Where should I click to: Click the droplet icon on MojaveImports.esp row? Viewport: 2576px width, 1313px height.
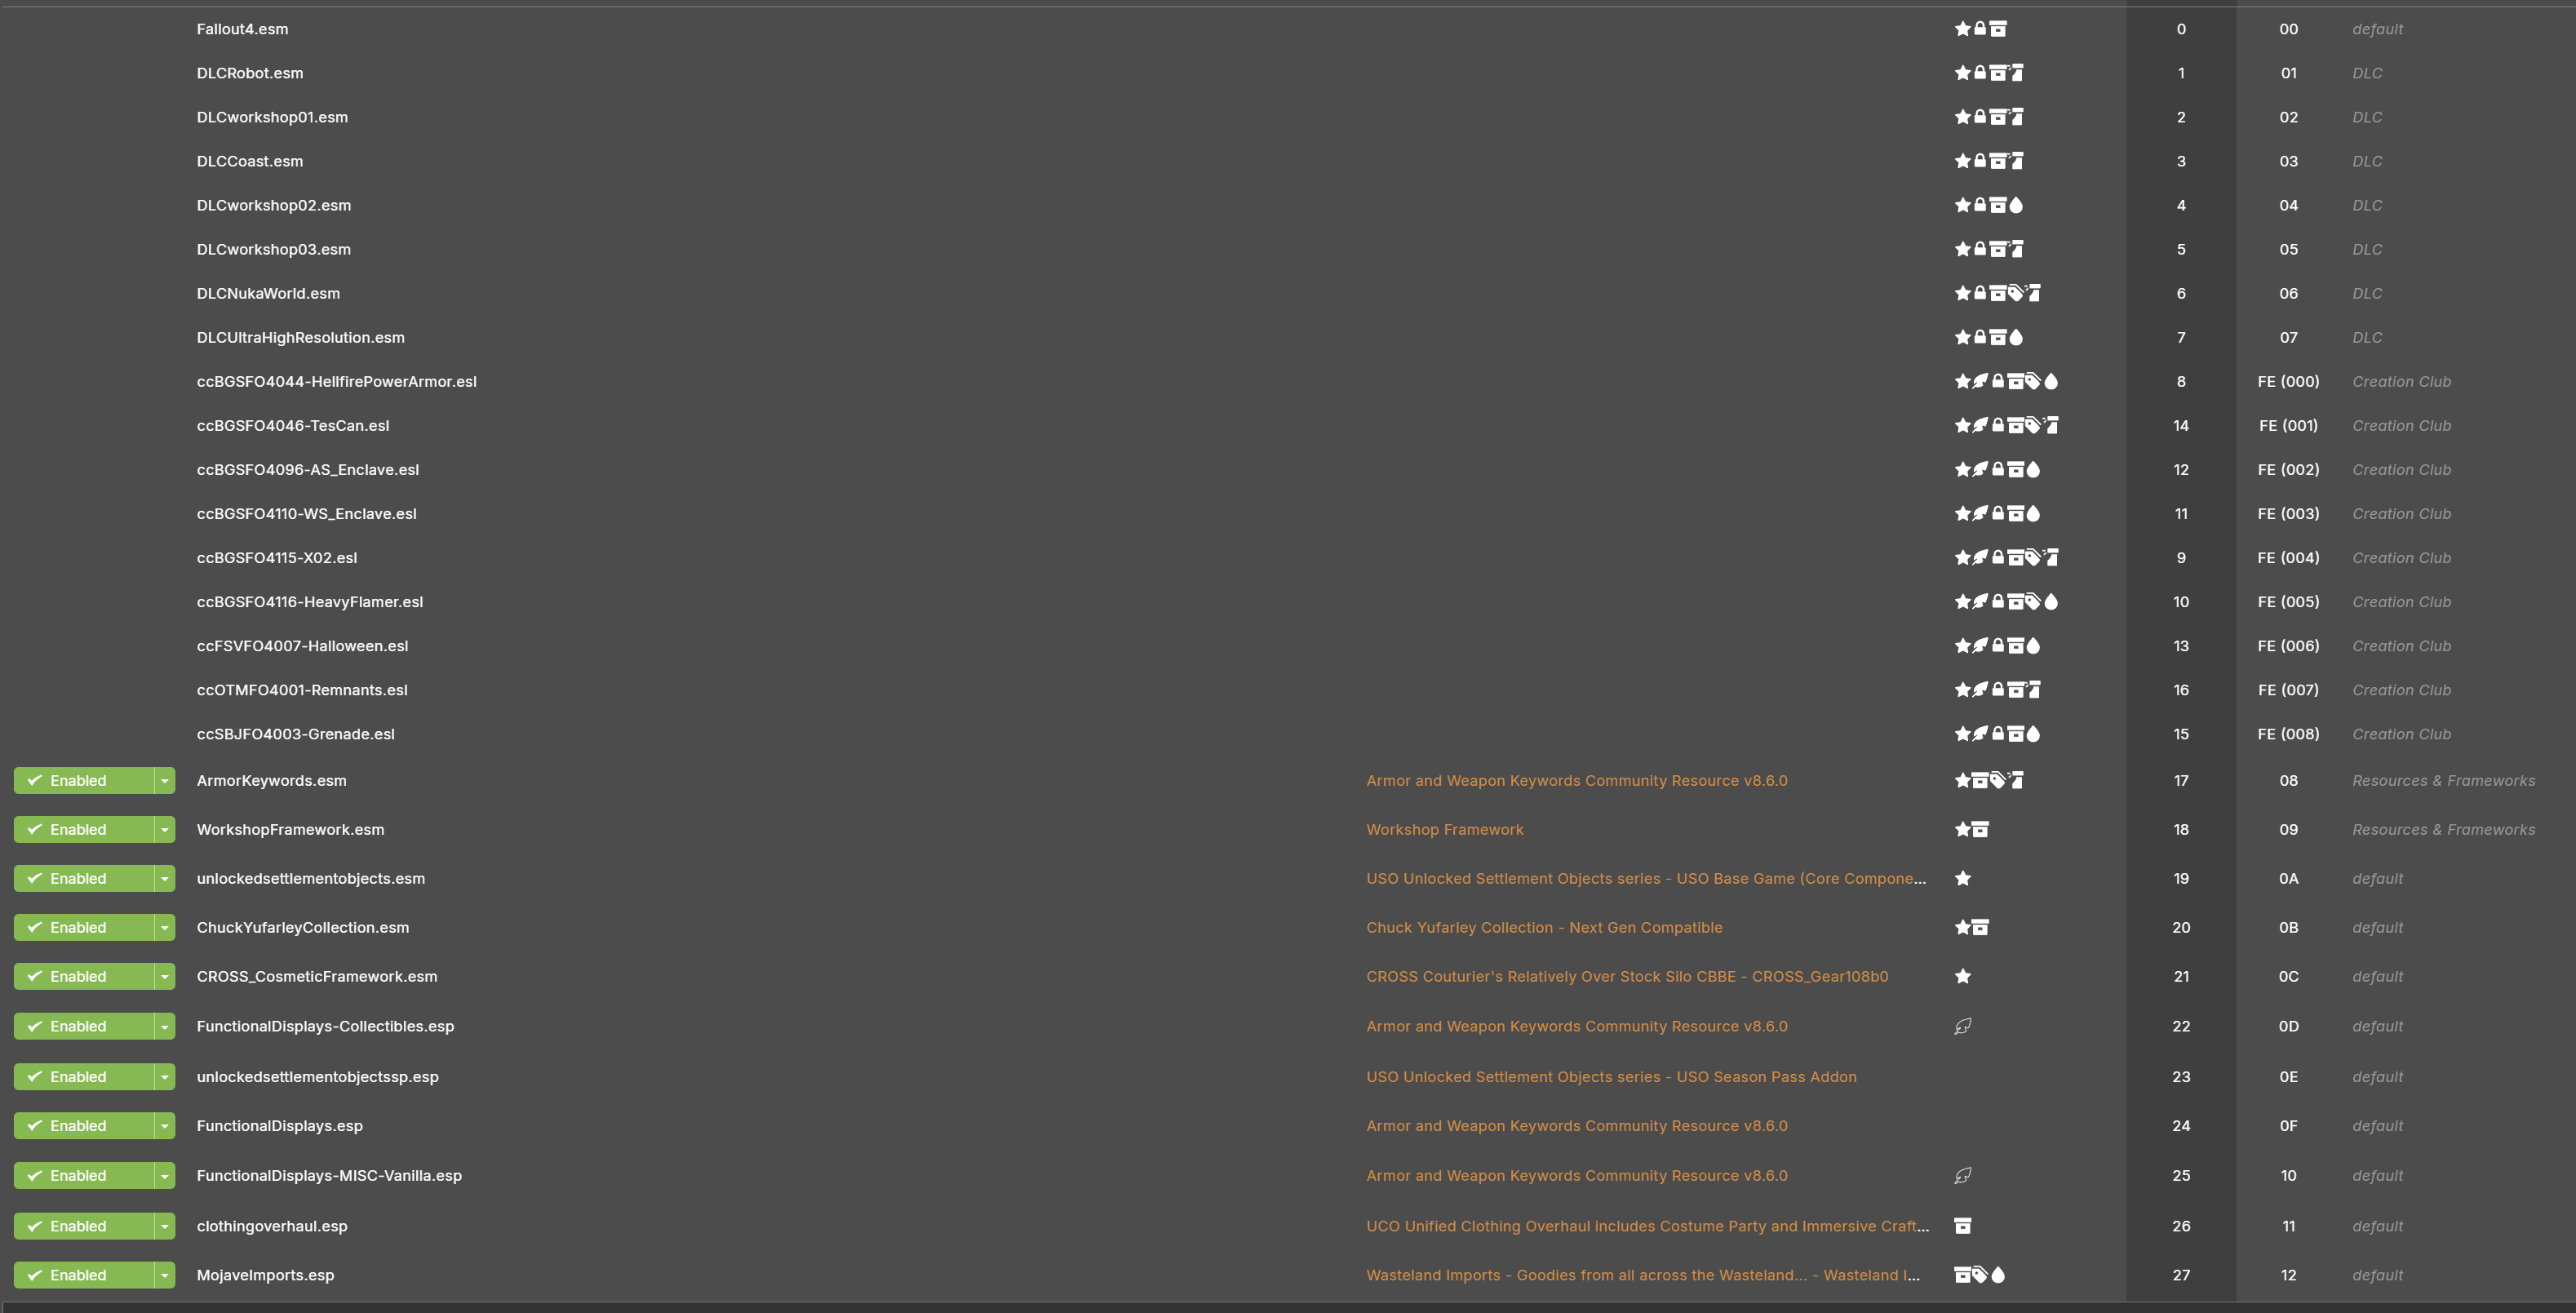[x=1997, y=1274]
